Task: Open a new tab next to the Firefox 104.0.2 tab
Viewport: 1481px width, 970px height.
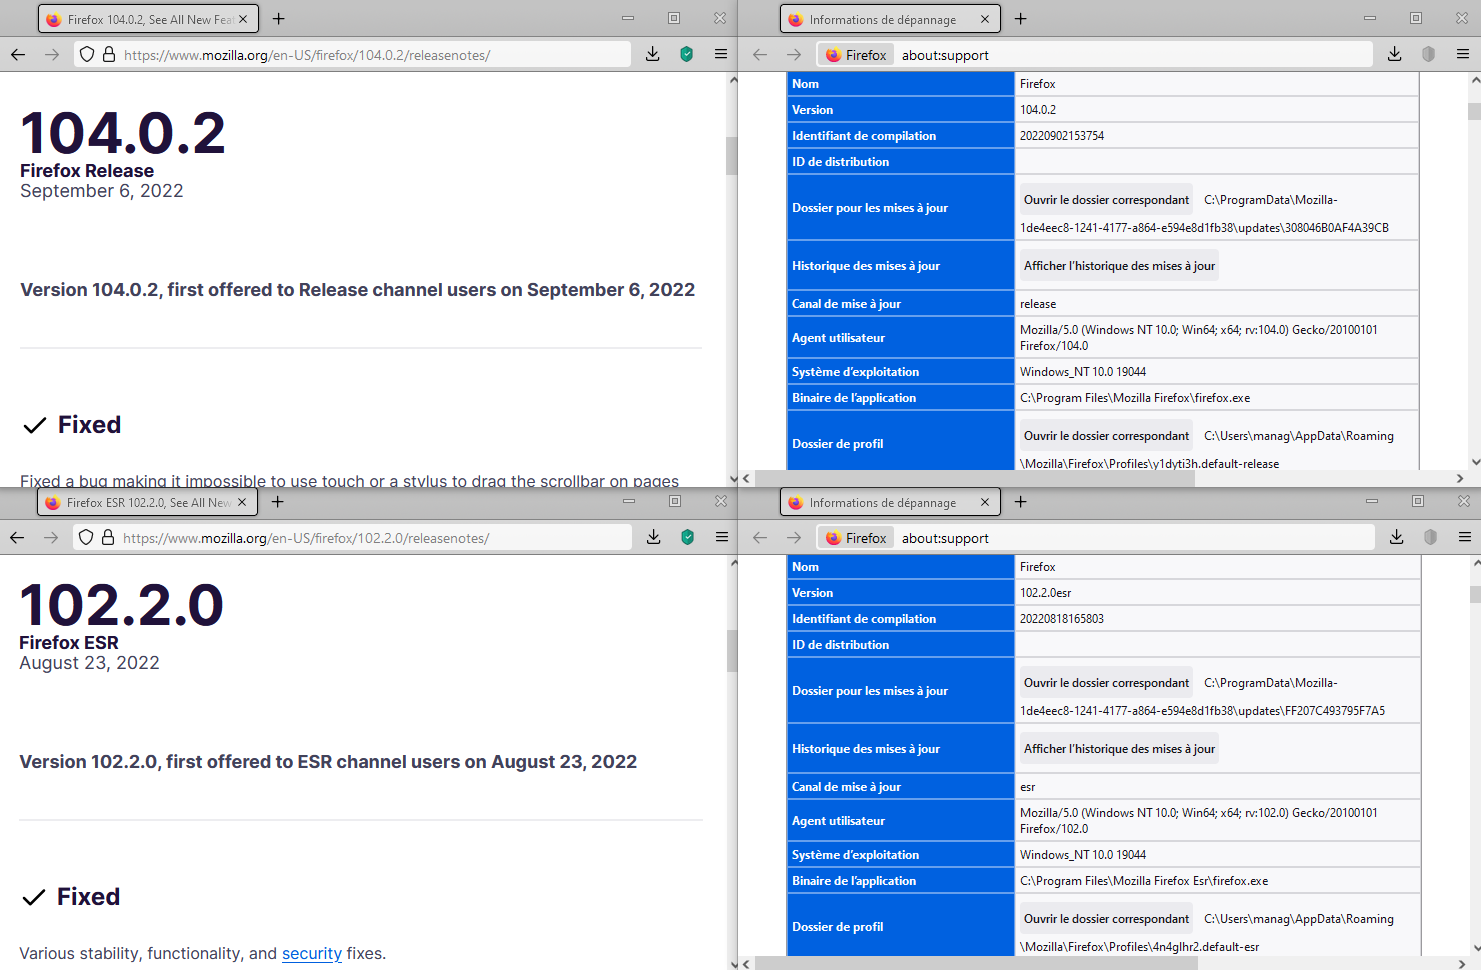Action: [279, 19]
